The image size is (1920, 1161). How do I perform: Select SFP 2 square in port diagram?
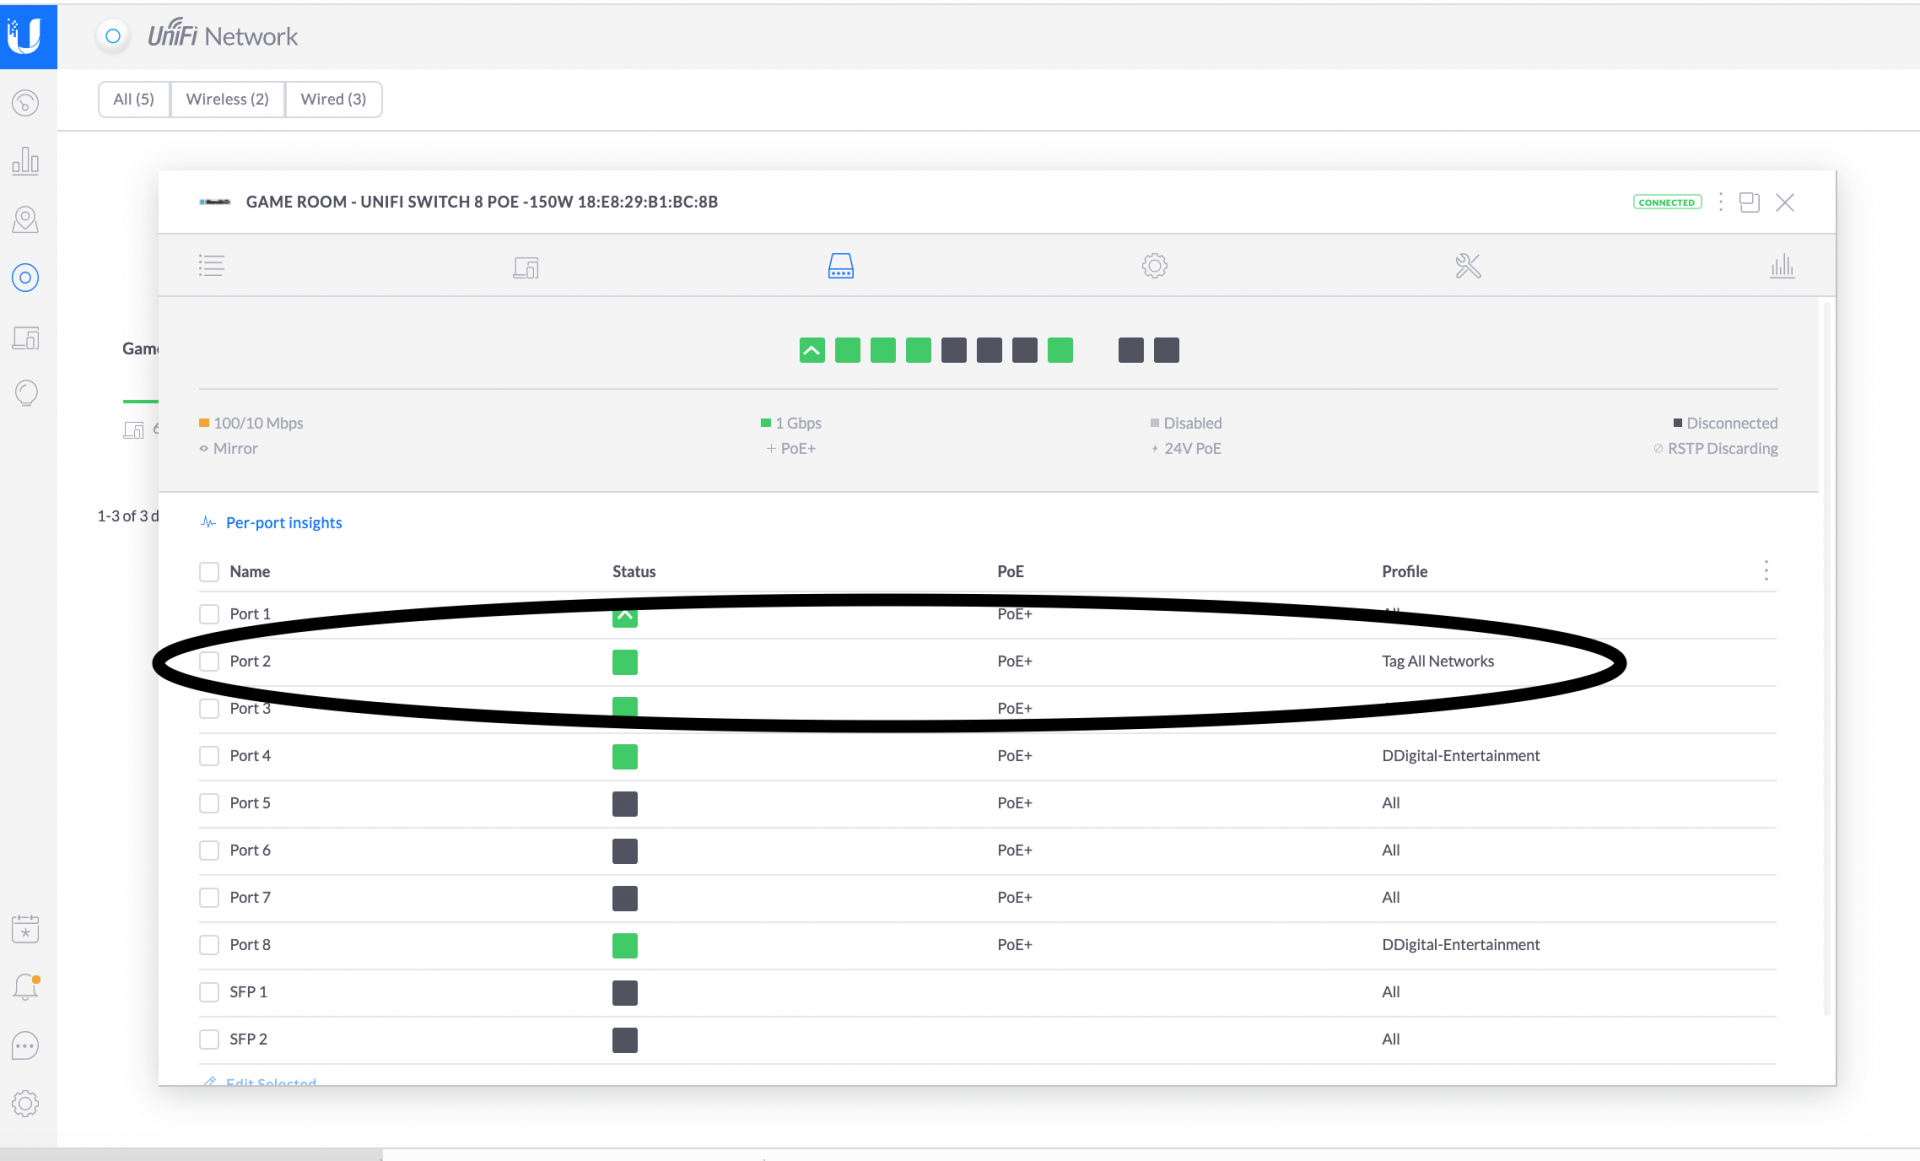tap(1167, 350)
